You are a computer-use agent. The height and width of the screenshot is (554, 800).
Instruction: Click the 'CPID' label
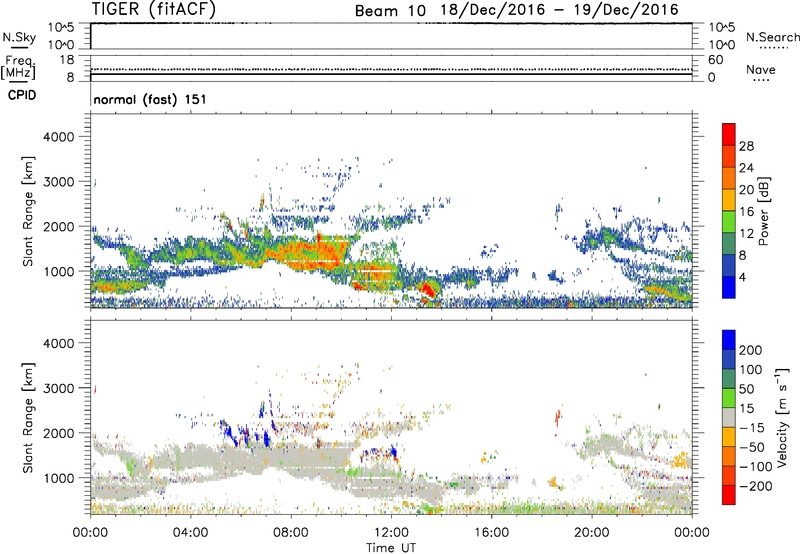pyautogui.click(x=22, y=95)
